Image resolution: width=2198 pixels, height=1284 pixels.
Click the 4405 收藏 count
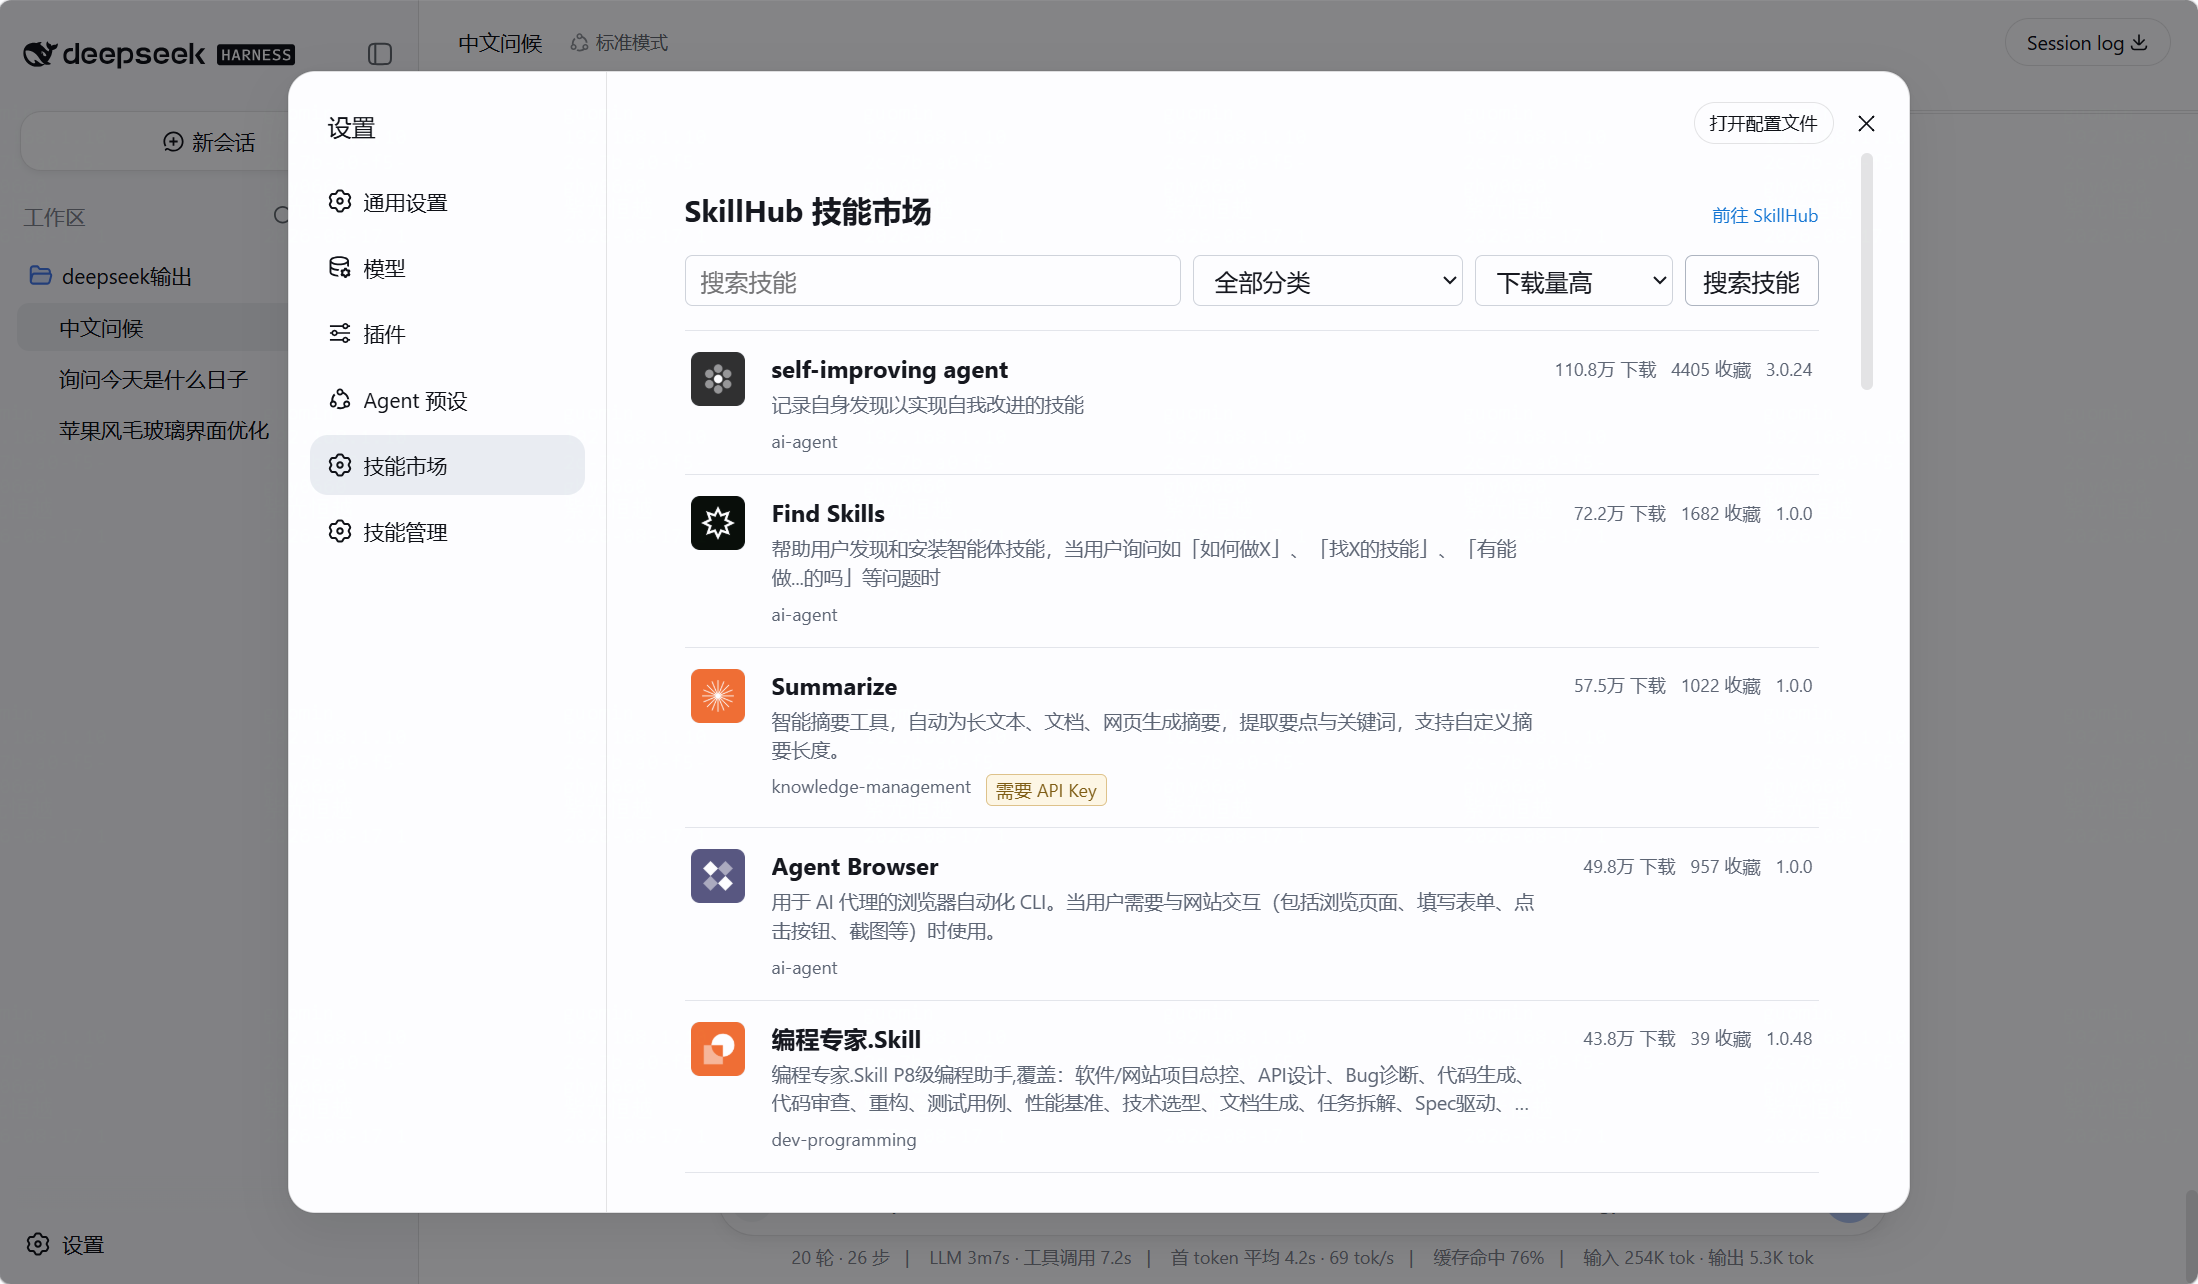point(1711,369)
